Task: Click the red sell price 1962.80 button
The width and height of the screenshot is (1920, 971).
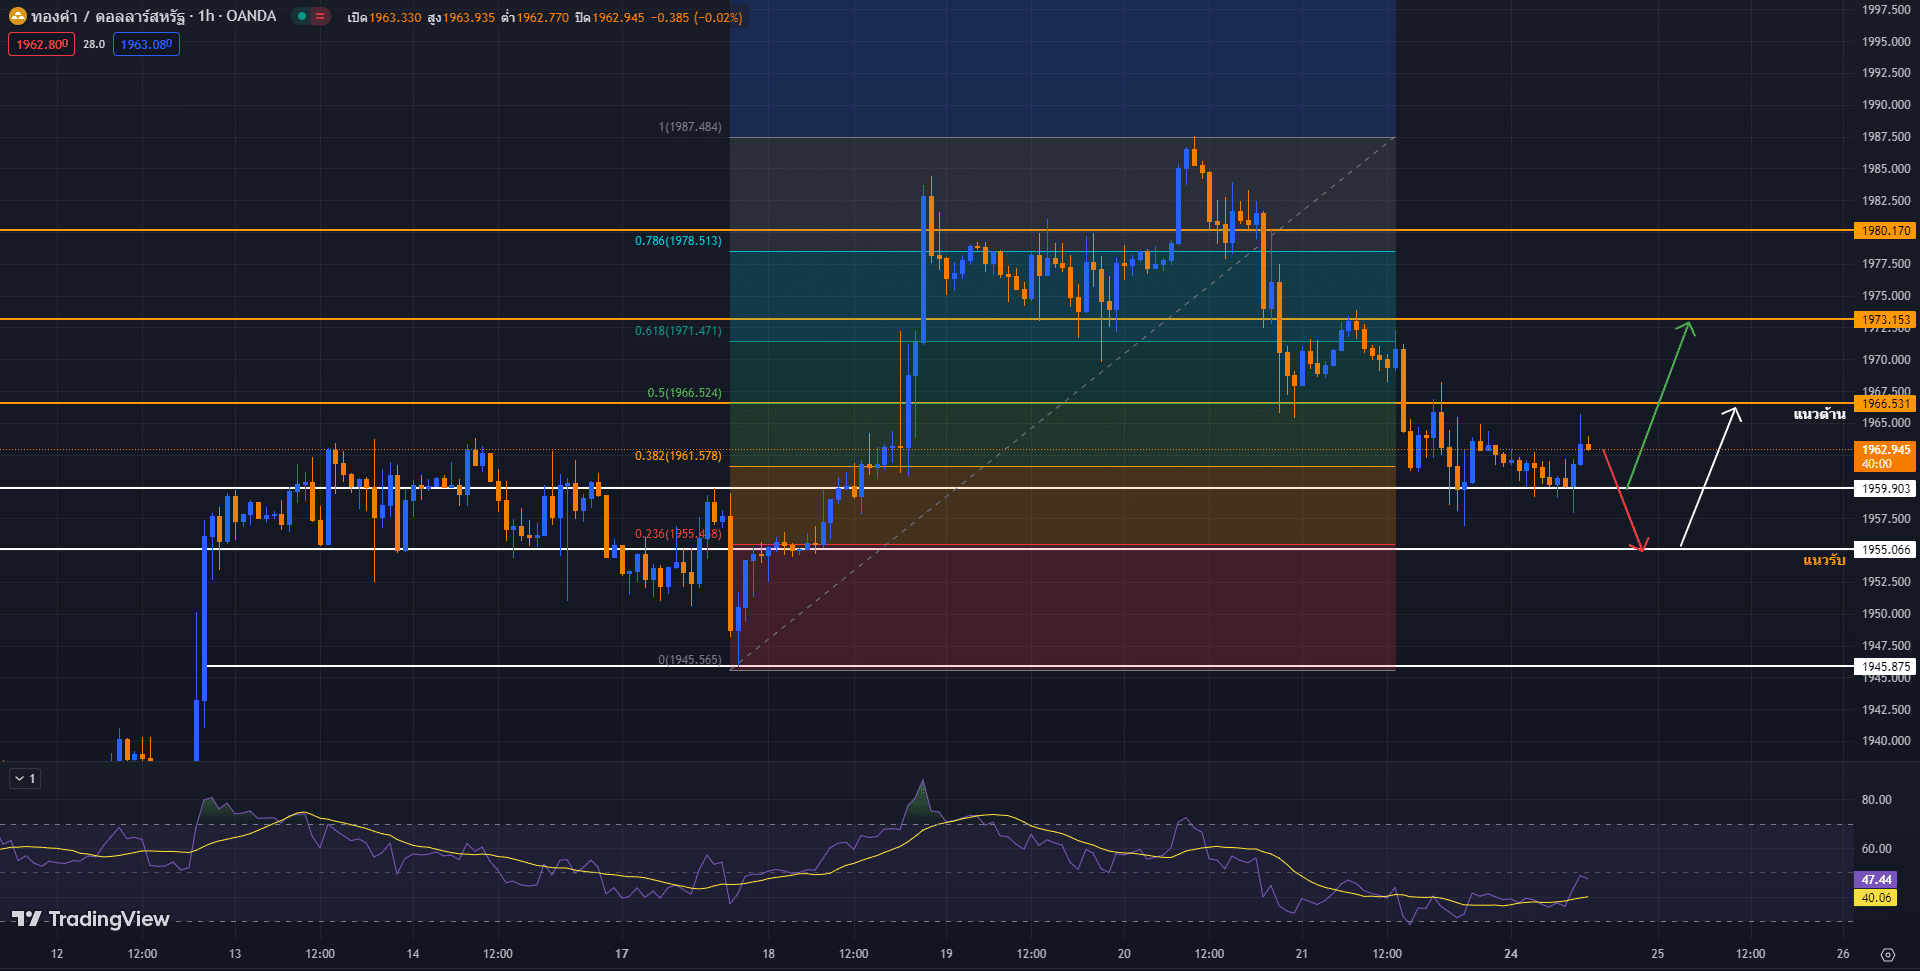Action: coord(41,44)
